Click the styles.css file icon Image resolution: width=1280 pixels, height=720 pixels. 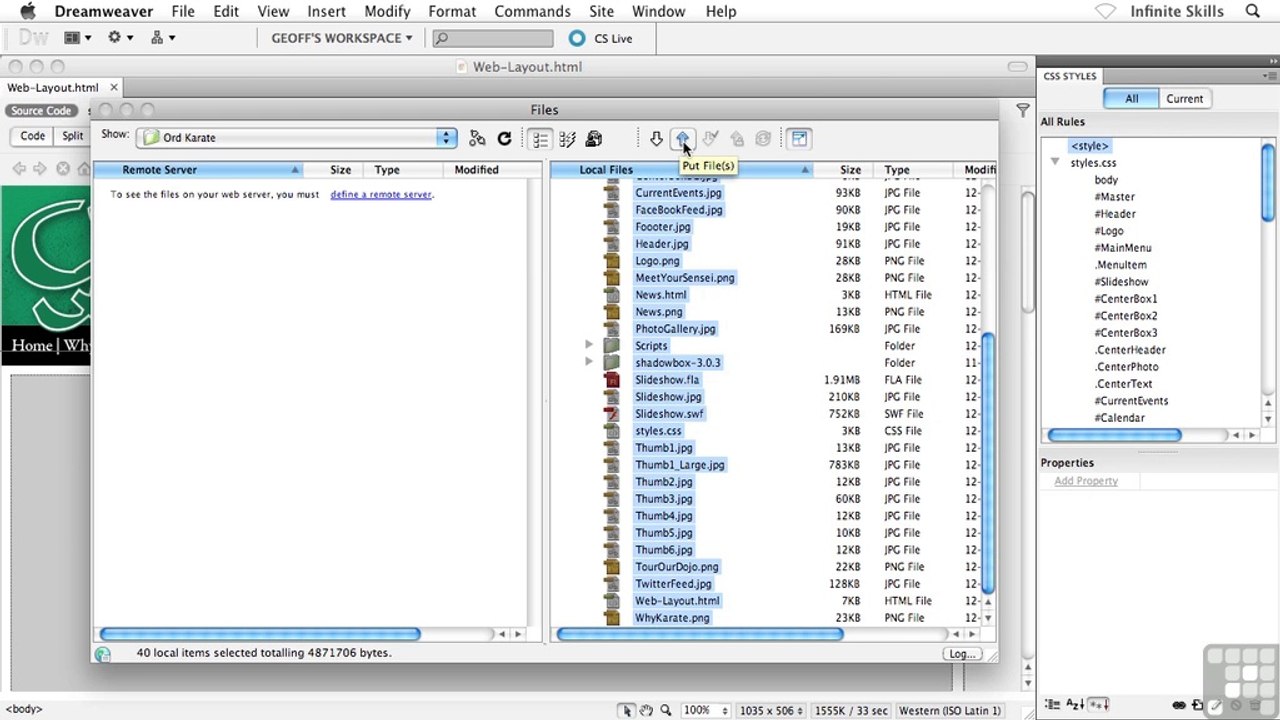612,431
